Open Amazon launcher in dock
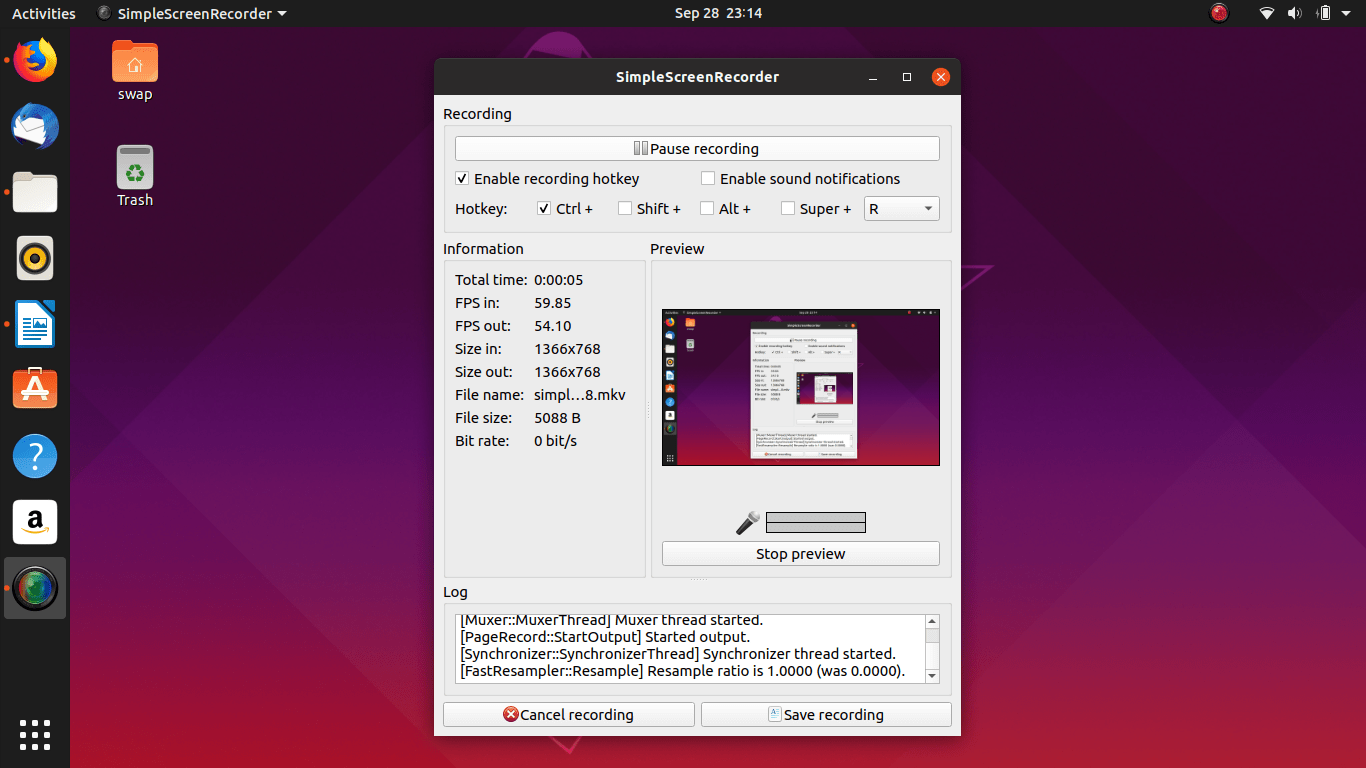This screenshot has height=768, width=1366. tap(35, 521)
